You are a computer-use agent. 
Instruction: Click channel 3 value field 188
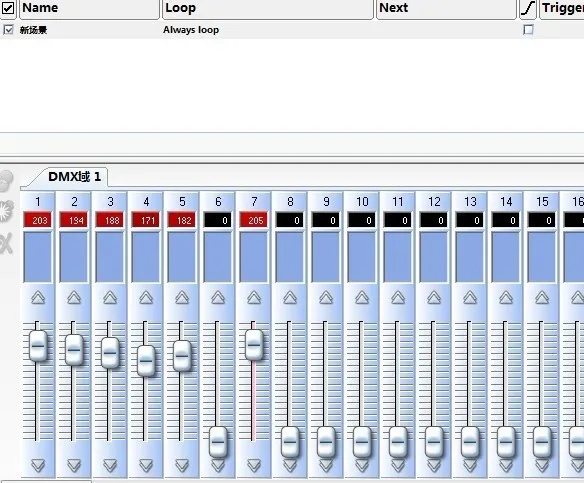[110, 220]
